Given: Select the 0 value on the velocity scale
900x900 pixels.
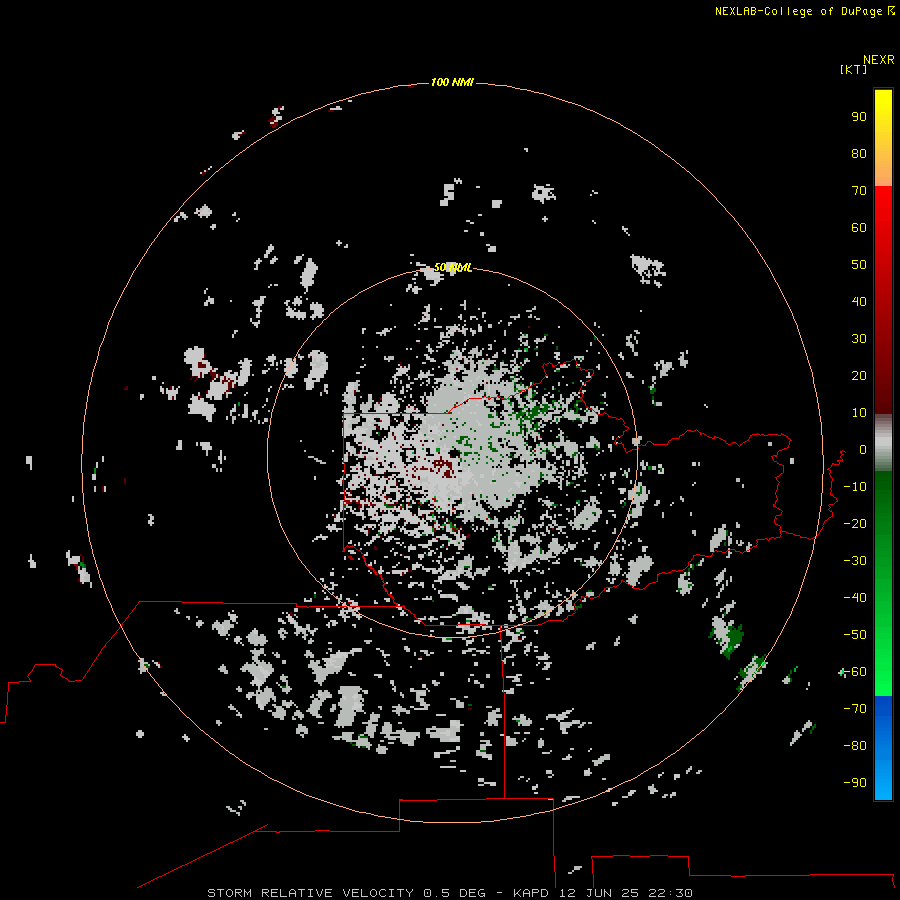Looking at the screenshot, I should 863,449.
